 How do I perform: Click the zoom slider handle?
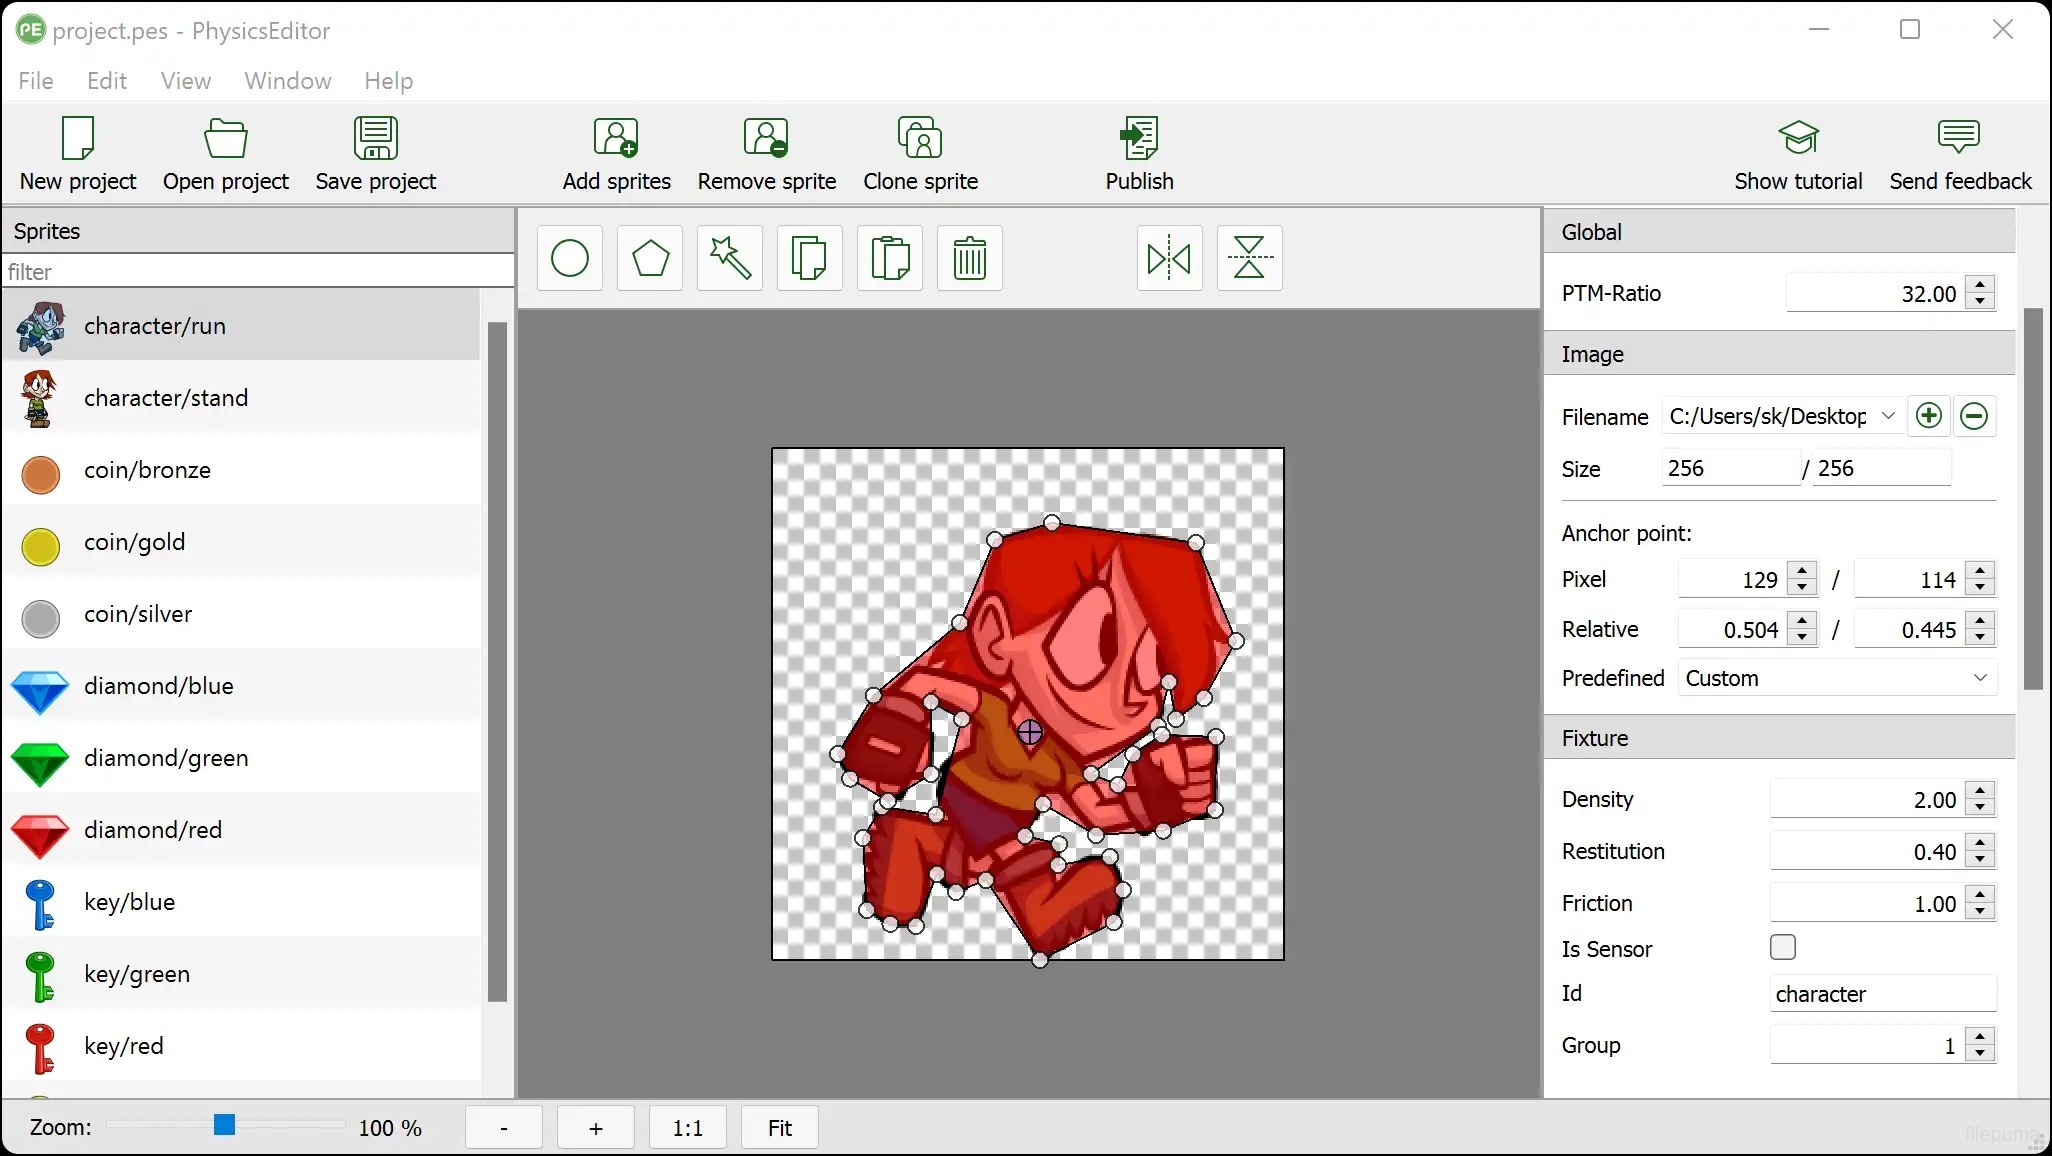[225, 1126]
